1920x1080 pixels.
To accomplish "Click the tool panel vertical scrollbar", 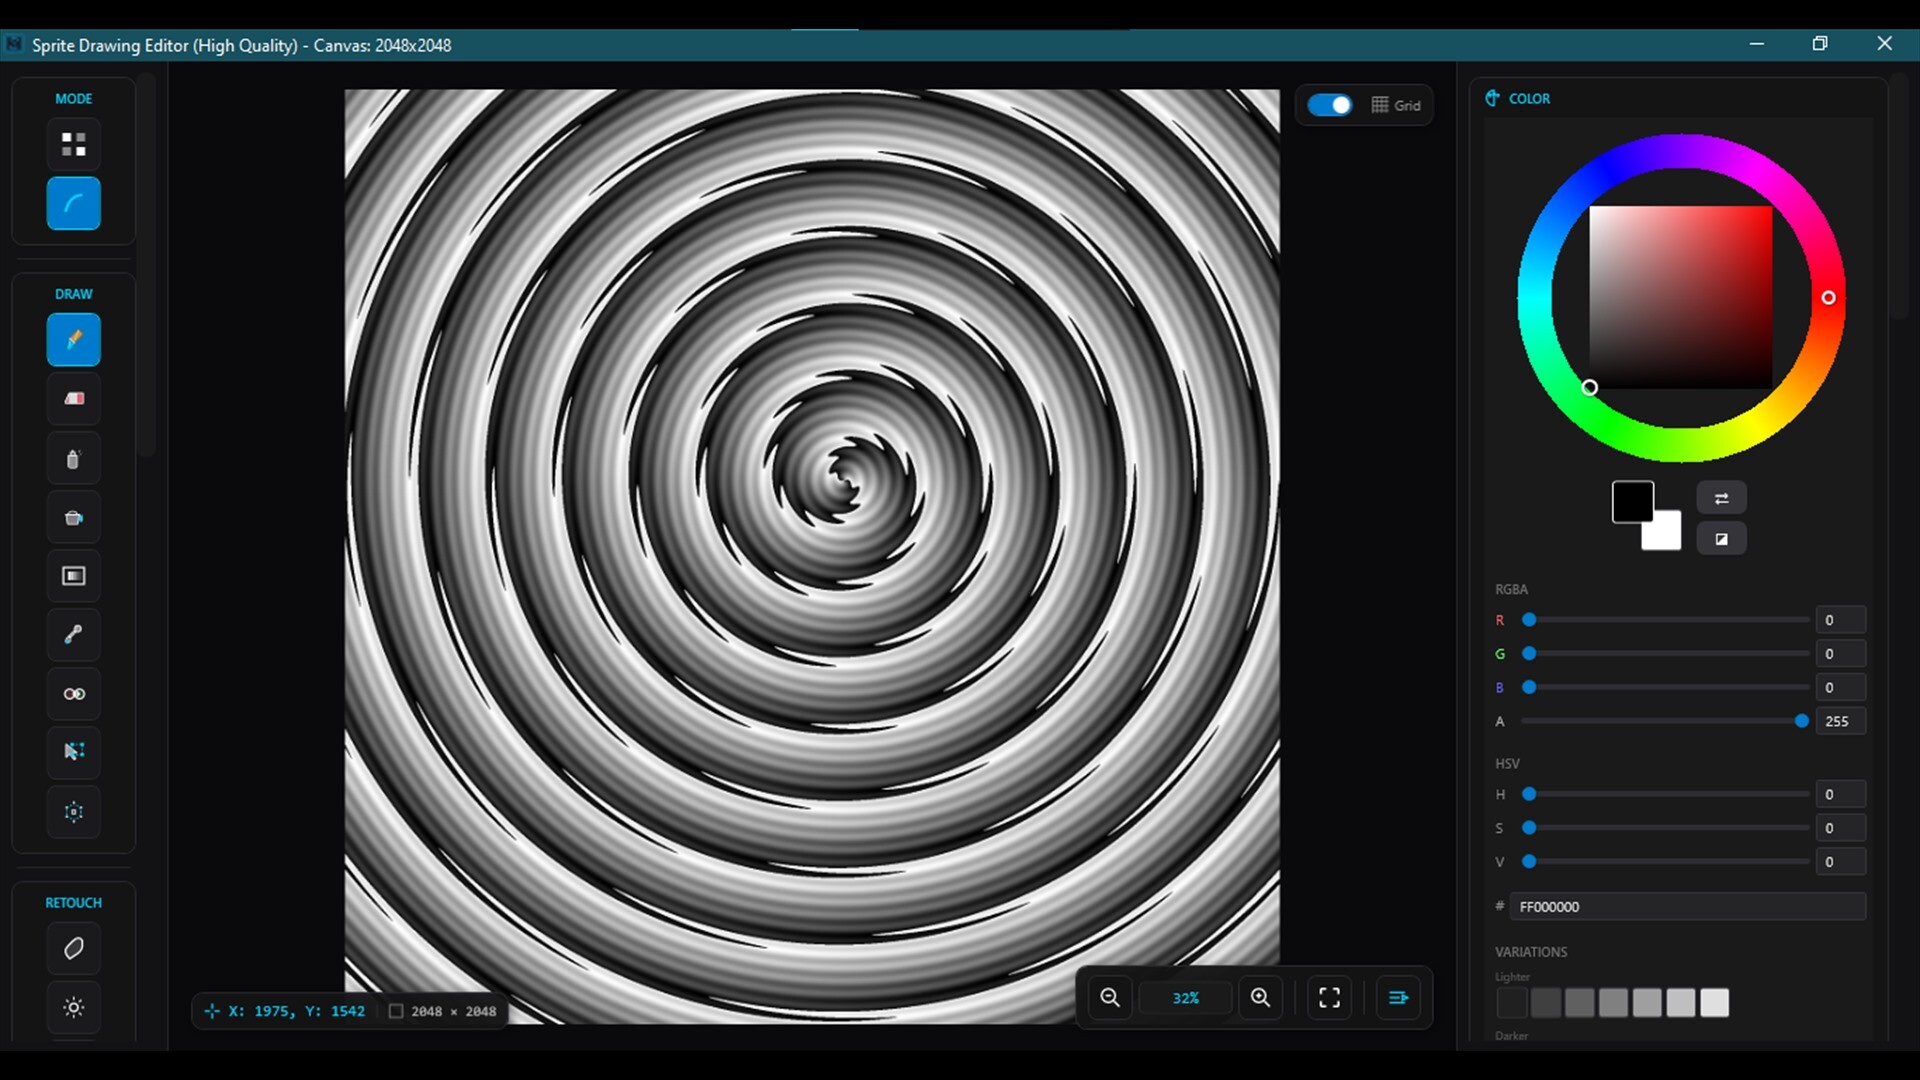I will [148, 265].
